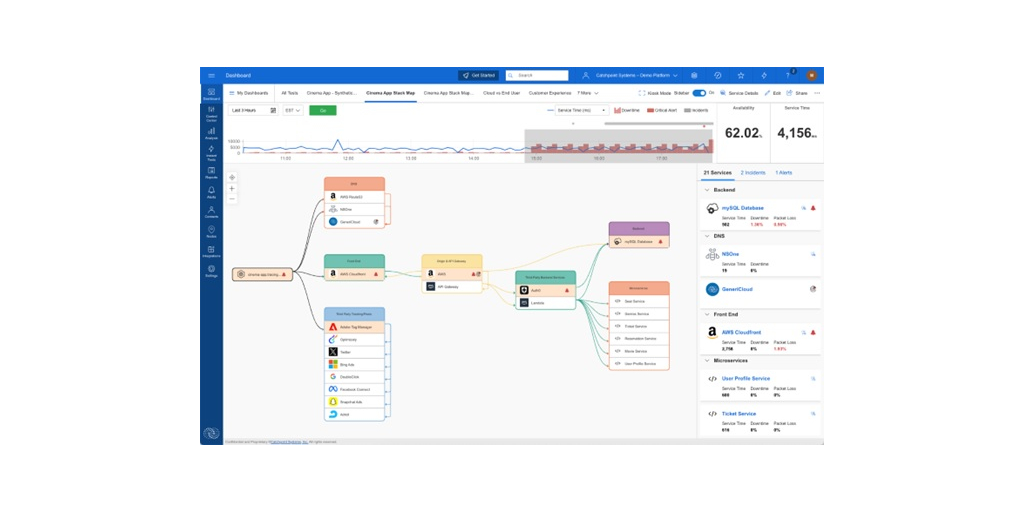The image size is (1024, 512).
Task: Switch to the Cloud vs End User tab
Action: (x=502, y=93)
